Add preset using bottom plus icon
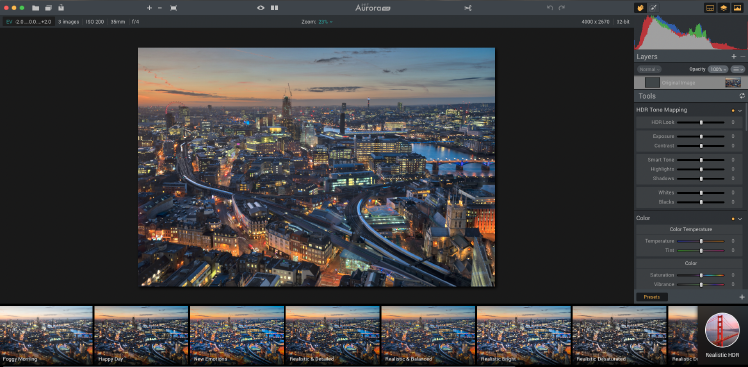 click(x=742, y=297)
